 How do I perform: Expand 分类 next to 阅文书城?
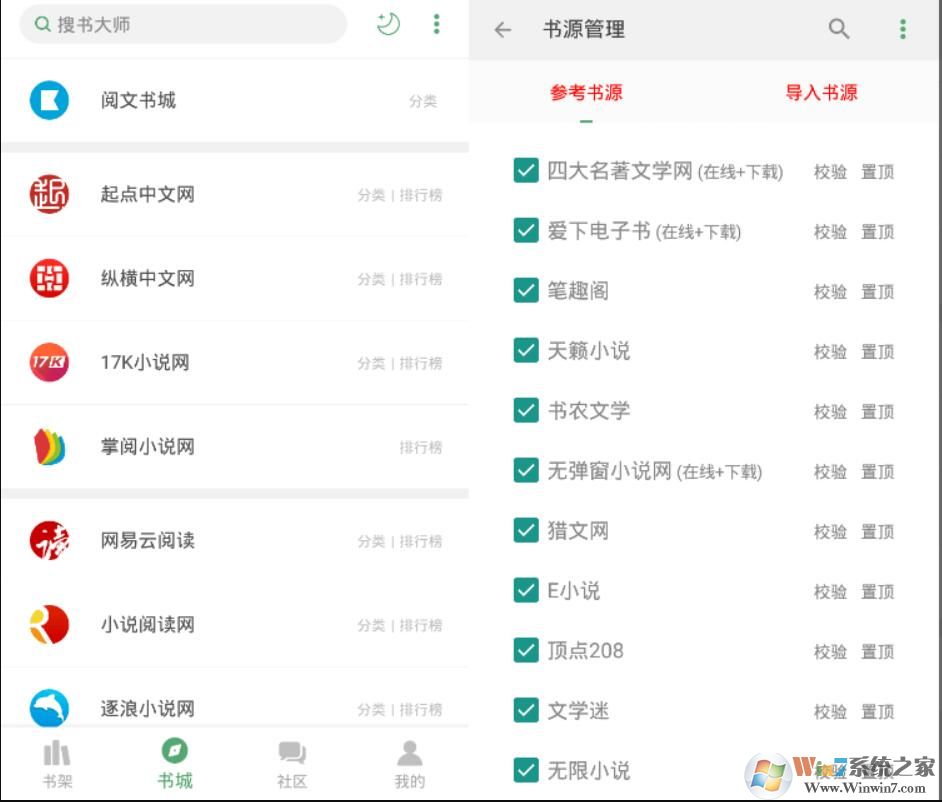pos(422,101)
